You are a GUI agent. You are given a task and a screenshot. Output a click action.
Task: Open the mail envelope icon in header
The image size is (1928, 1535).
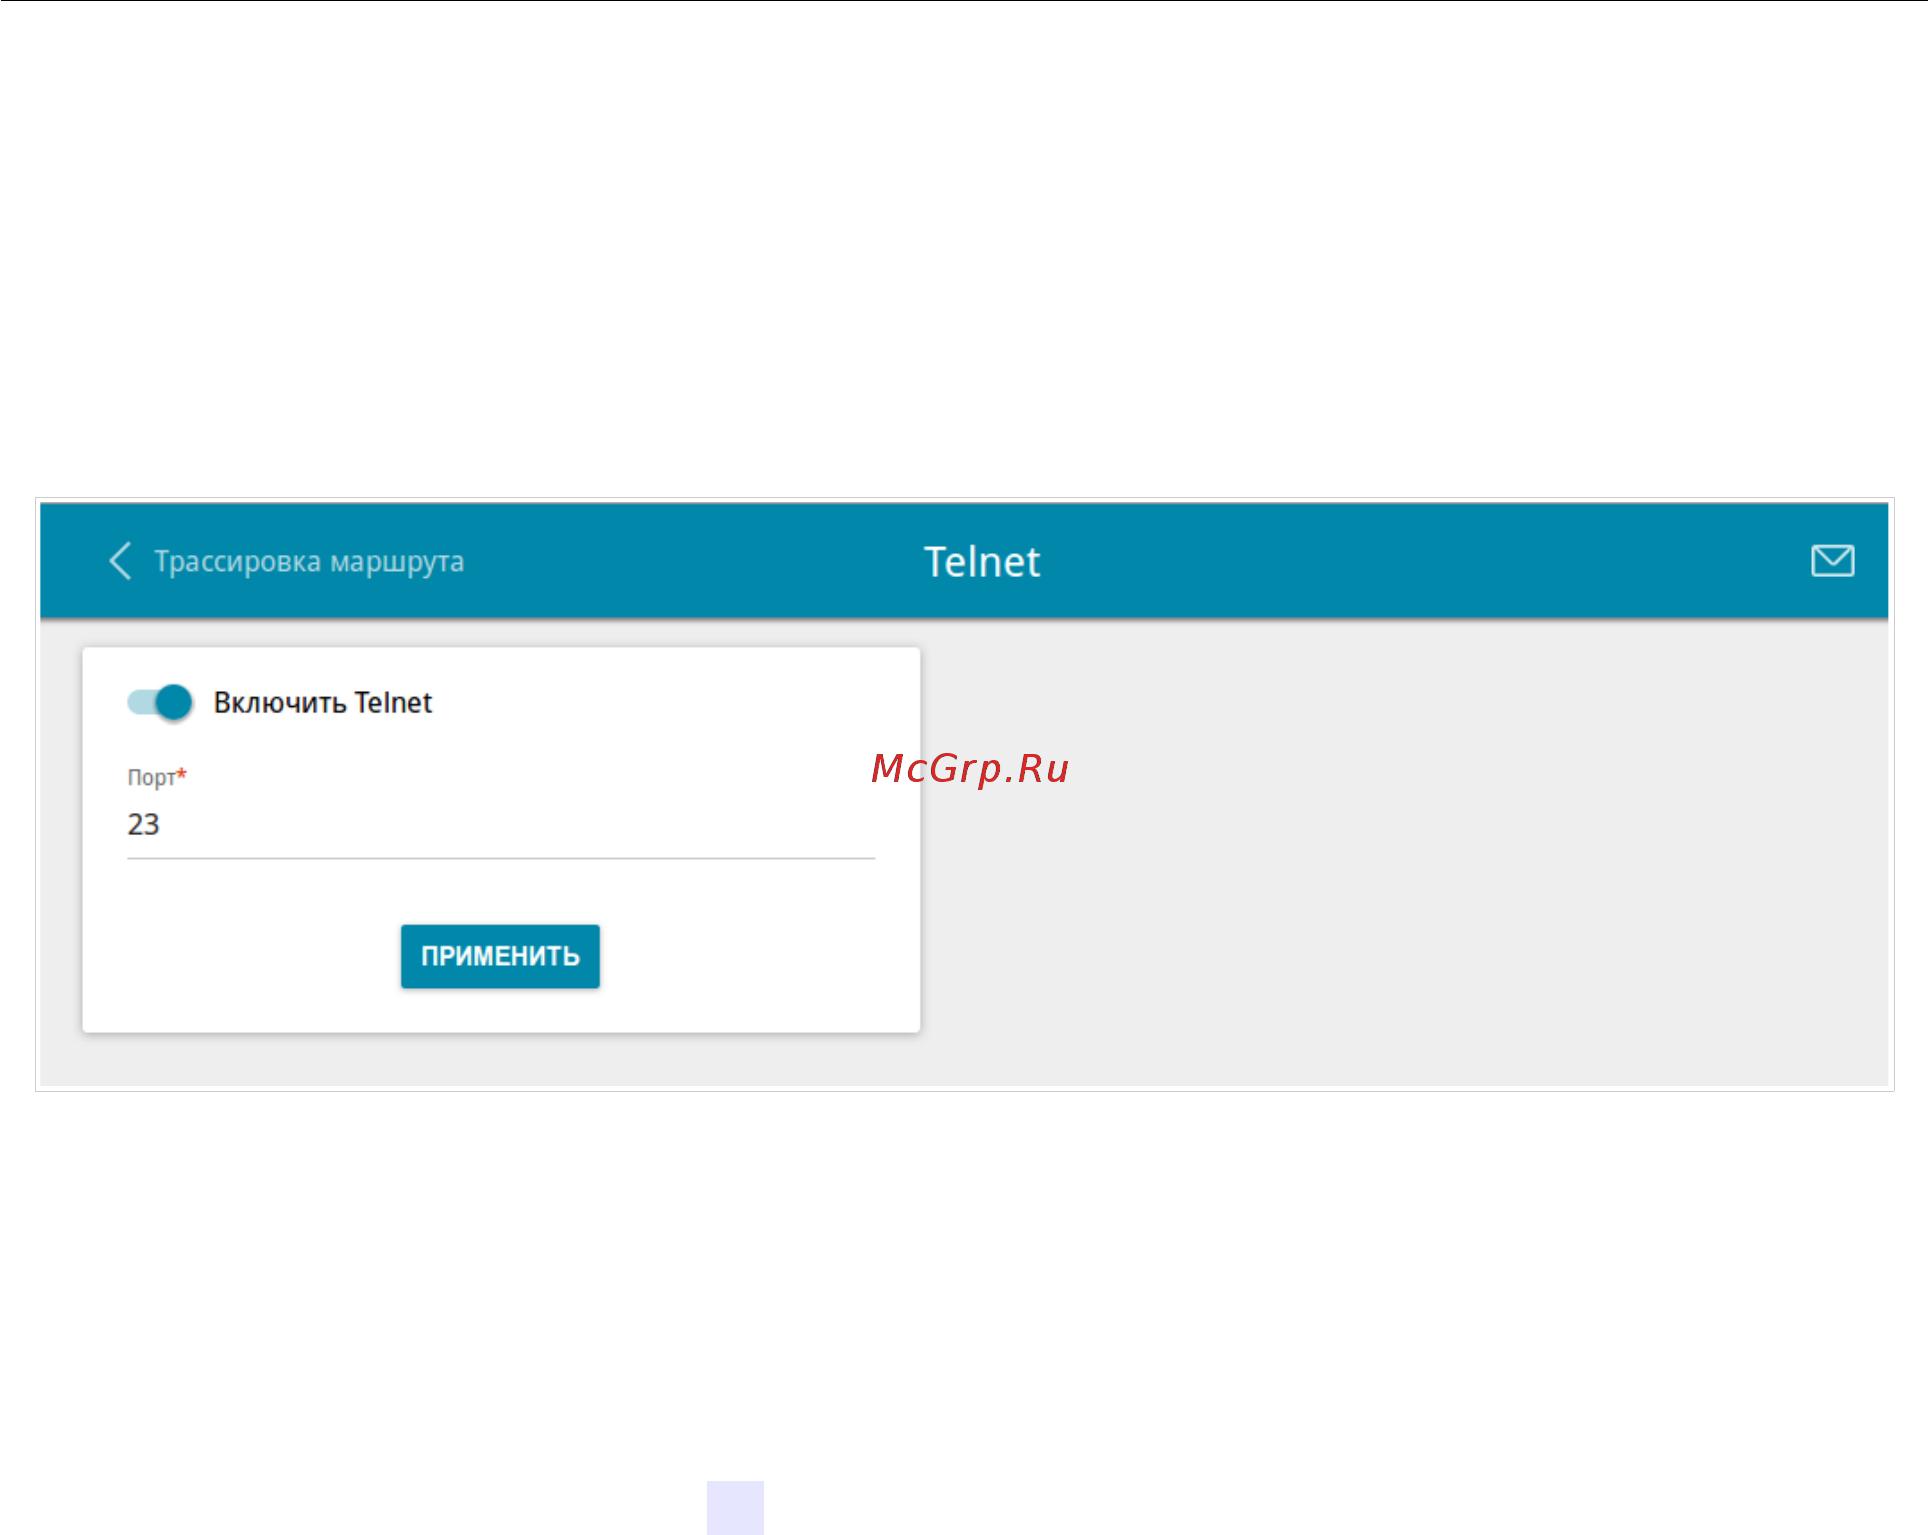1832,561
